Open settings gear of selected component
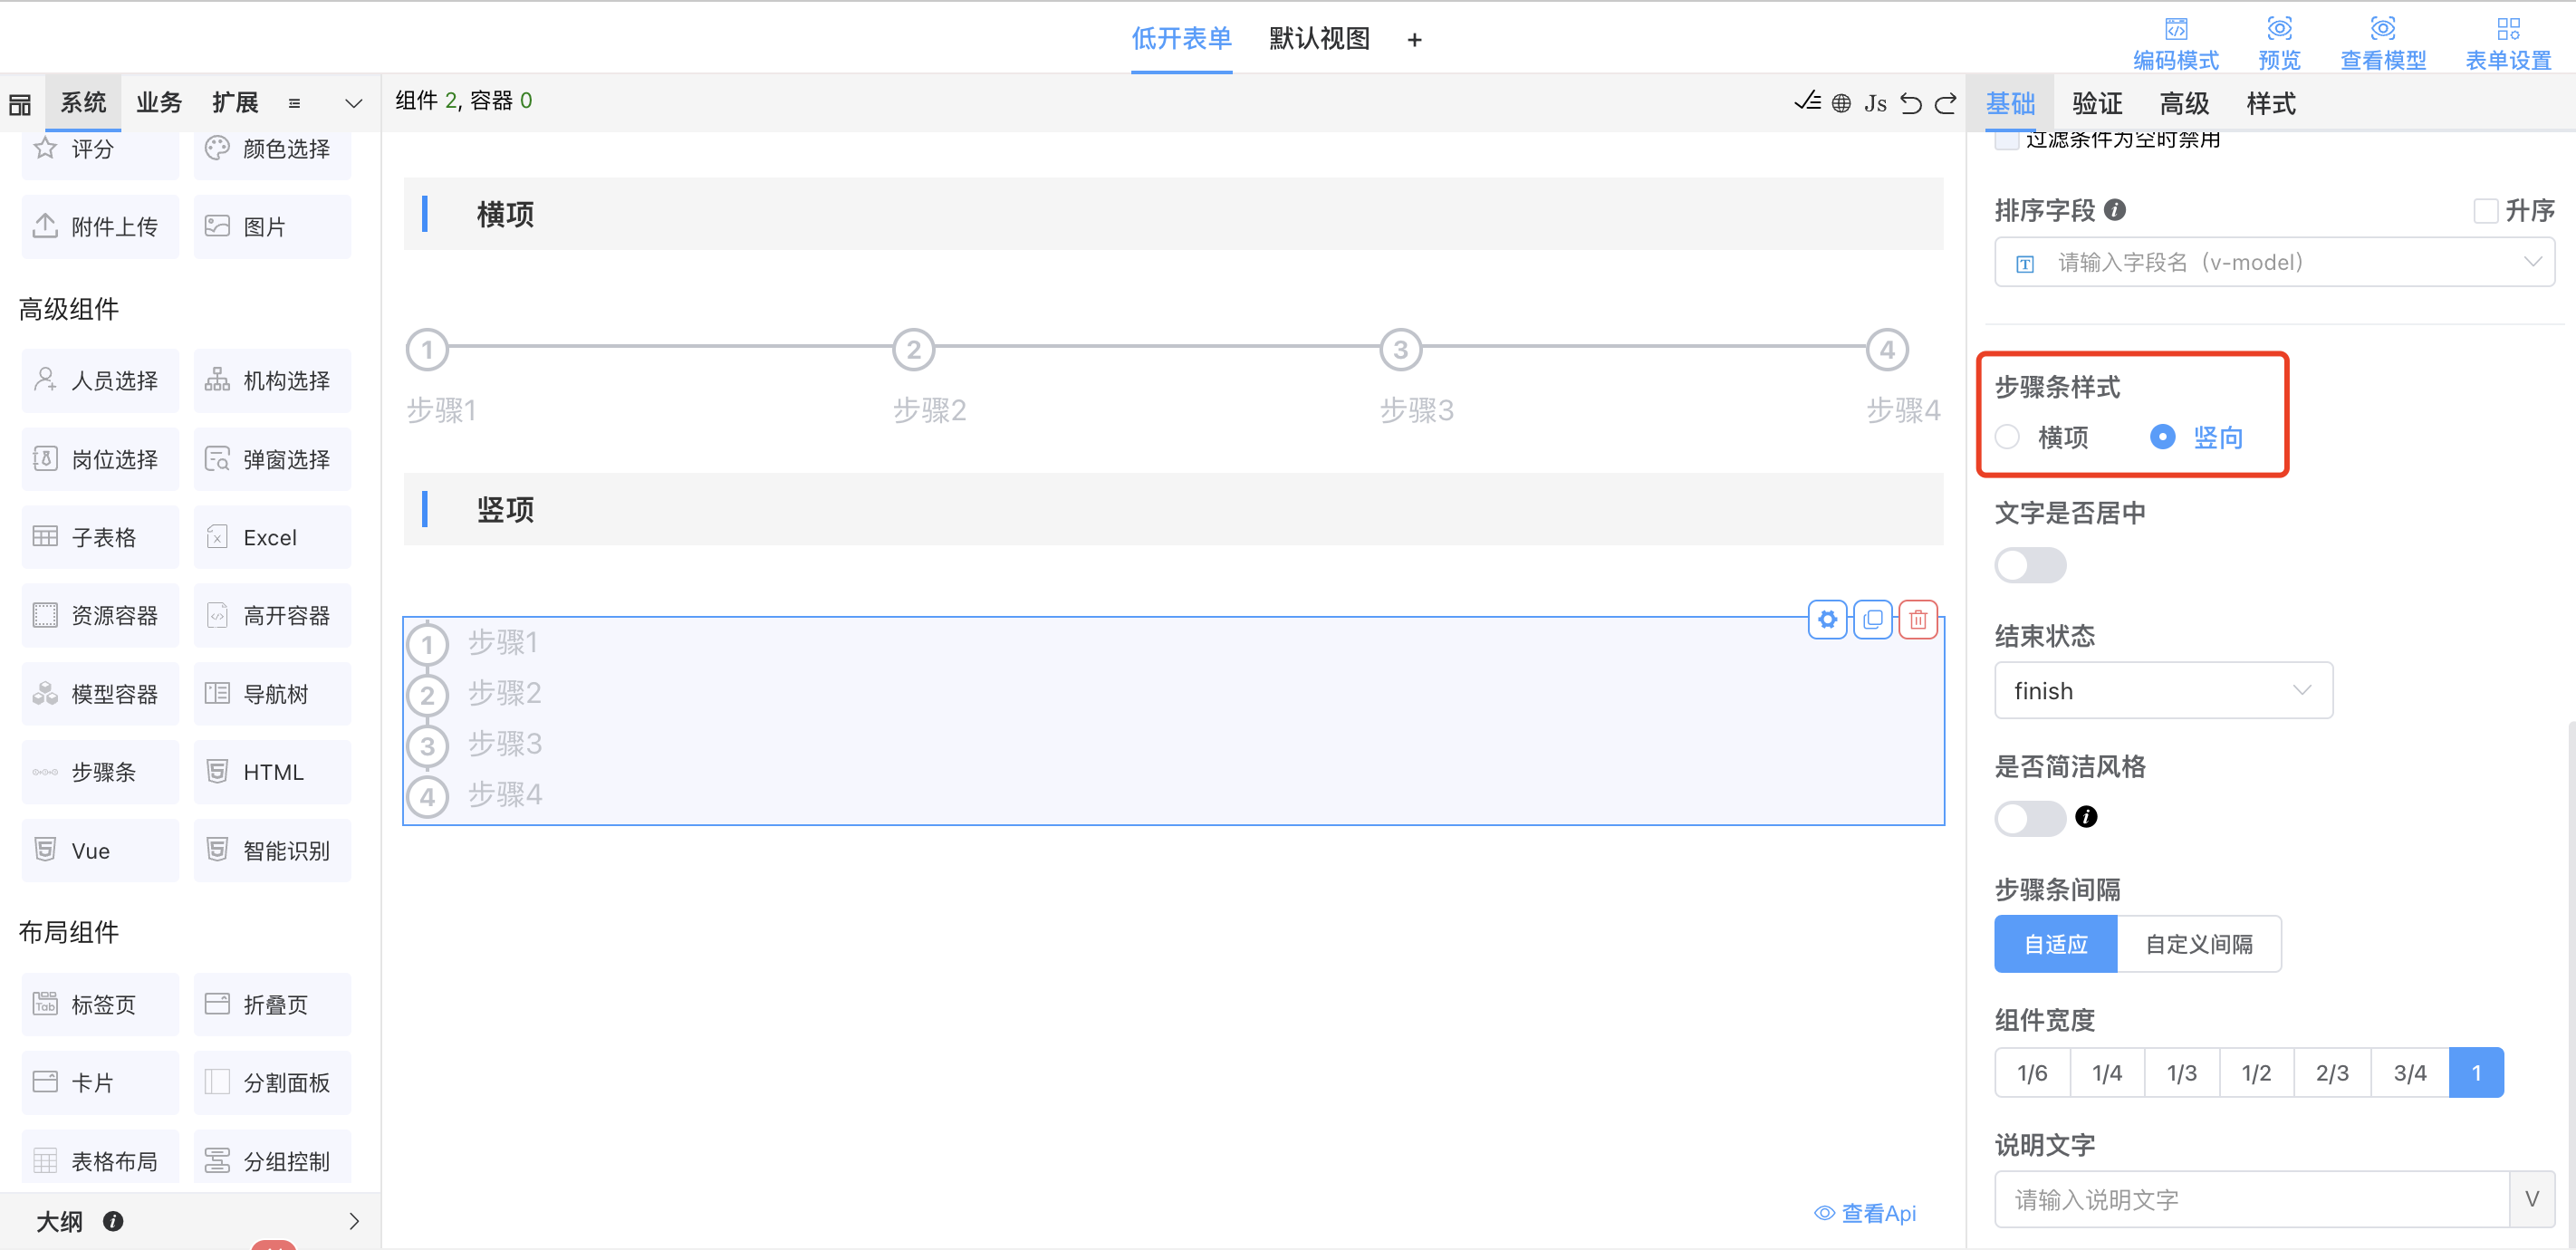Image resolution: width=2576 pixels, height=1250 pixels. (x=1827, y=620)
